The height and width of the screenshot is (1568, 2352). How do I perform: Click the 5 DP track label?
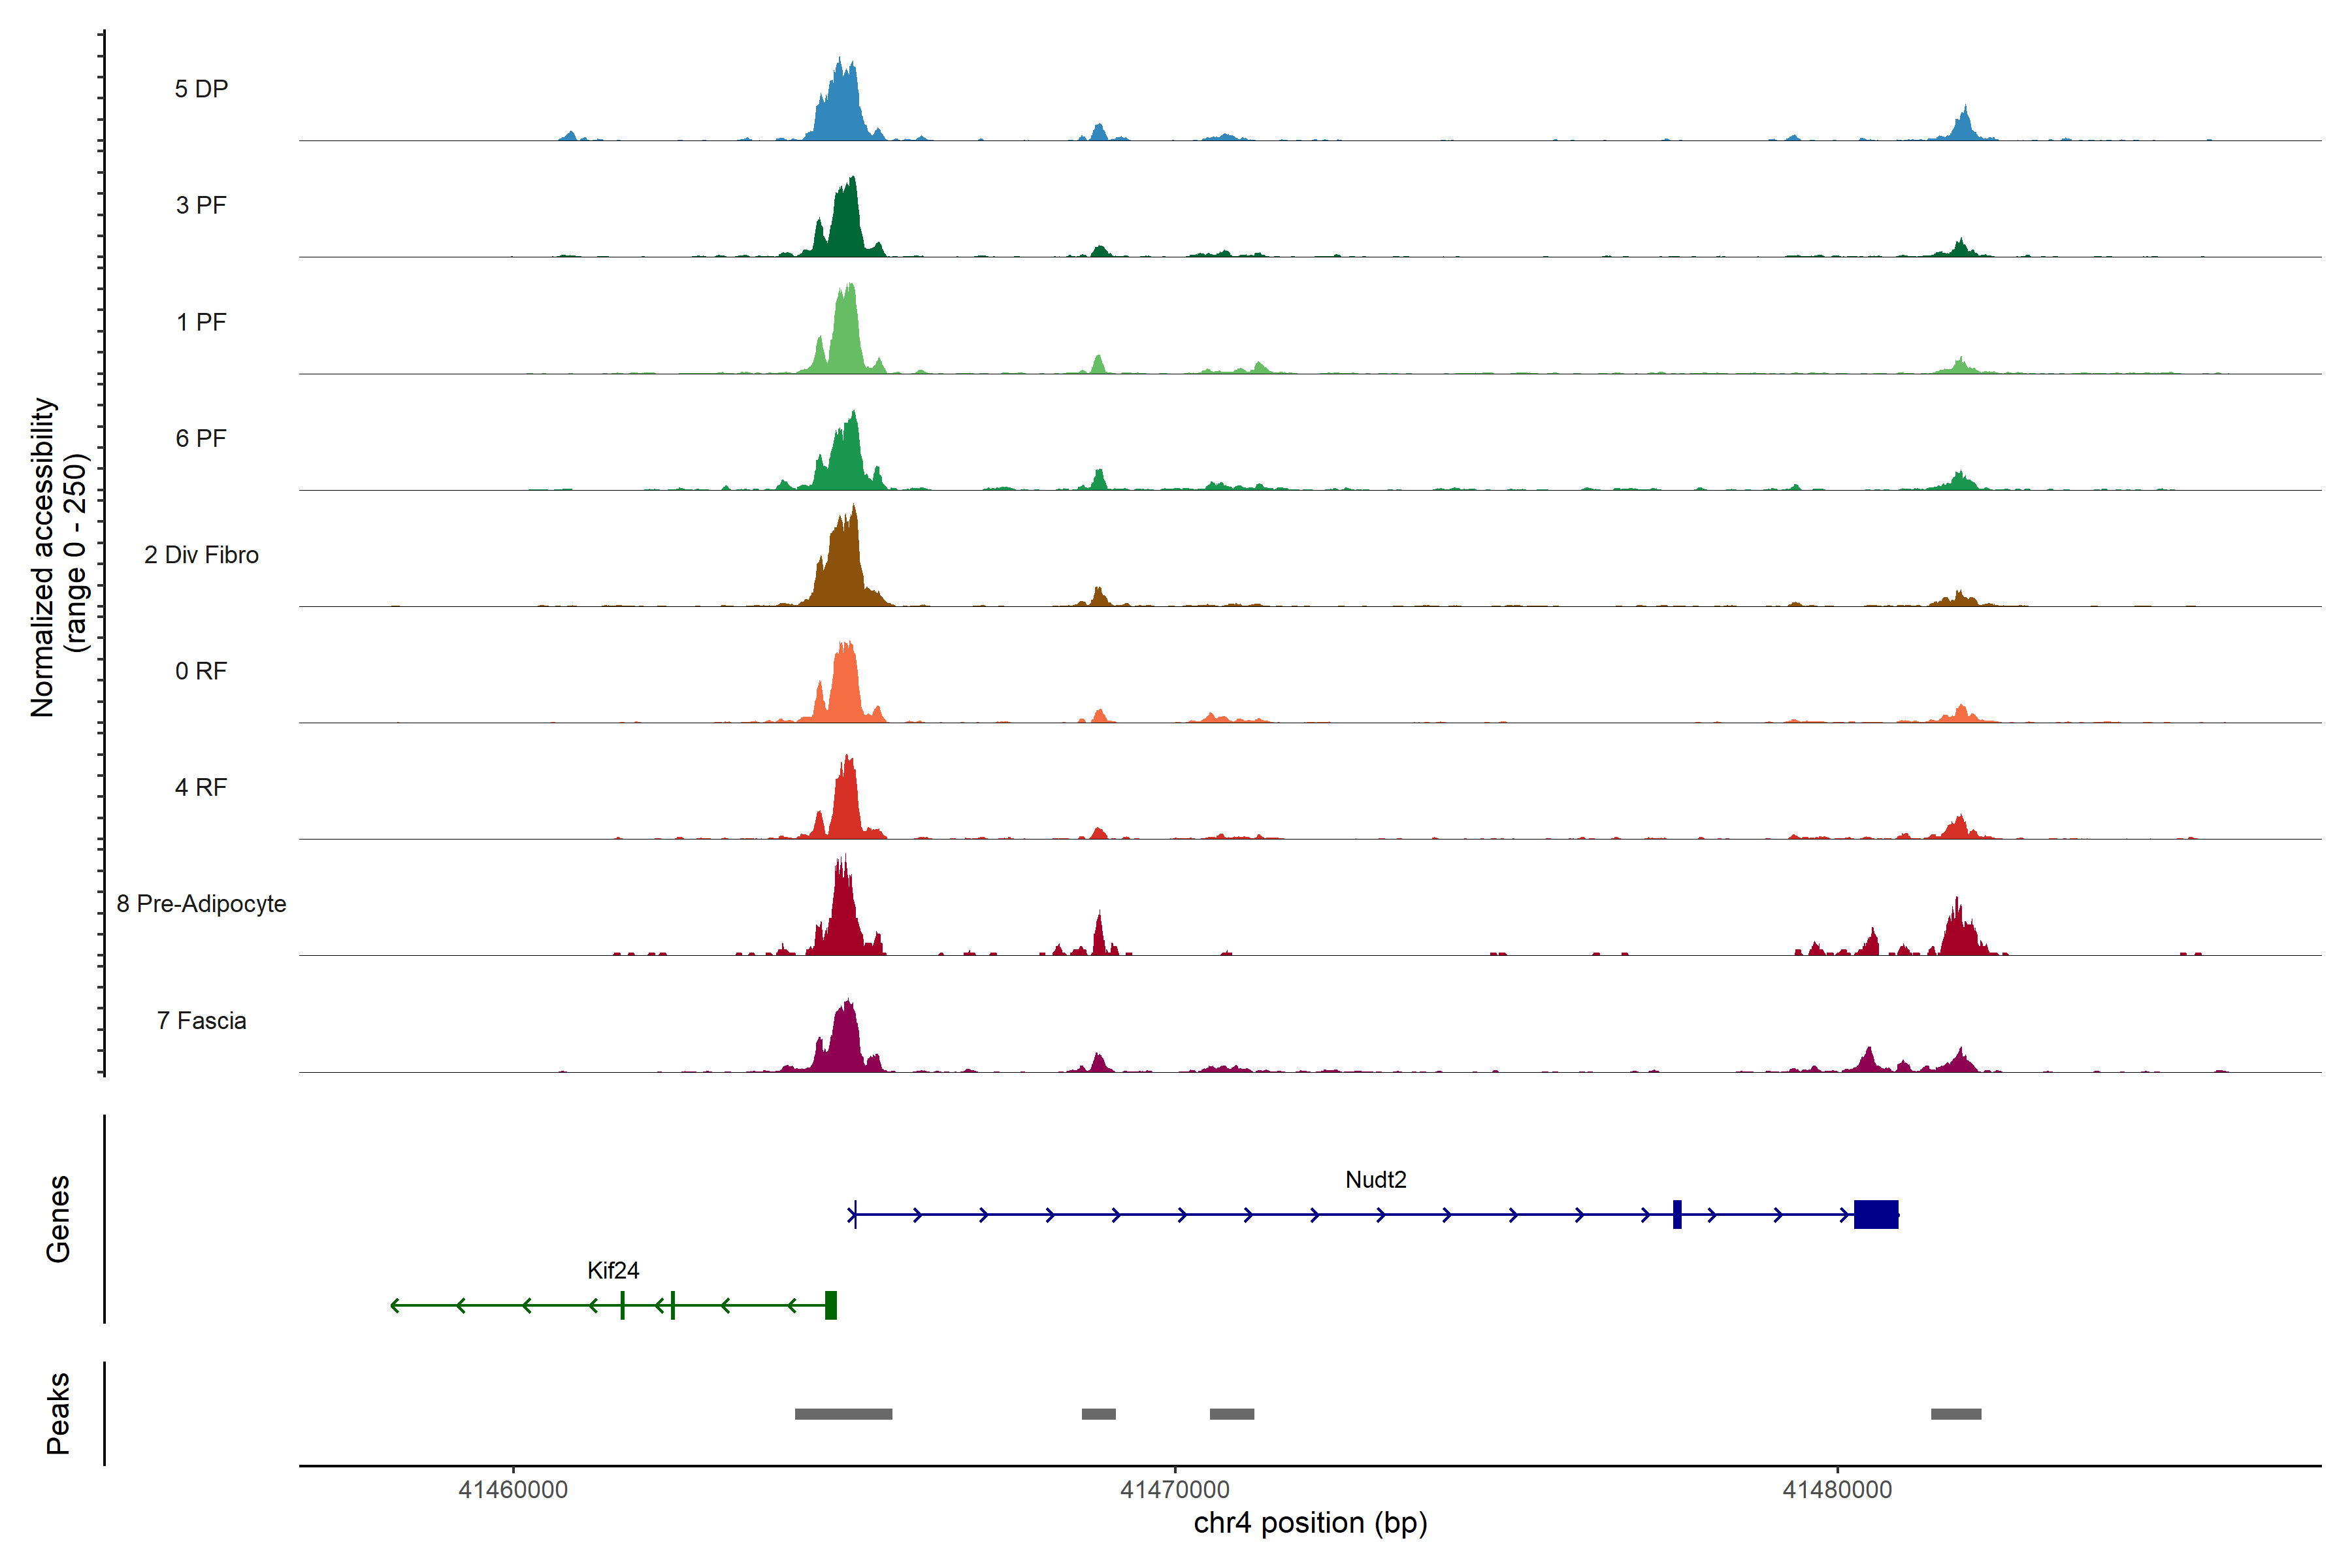click(x=201, y=89)
